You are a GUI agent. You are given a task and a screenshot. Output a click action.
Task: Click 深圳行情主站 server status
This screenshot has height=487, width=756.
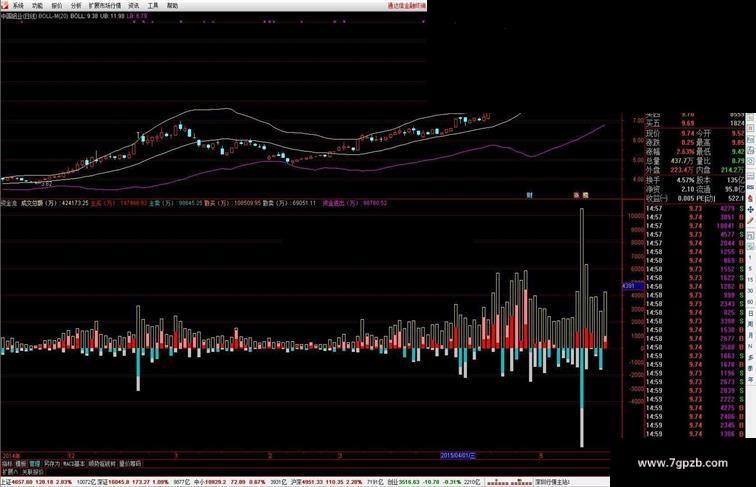coord(553,482)
